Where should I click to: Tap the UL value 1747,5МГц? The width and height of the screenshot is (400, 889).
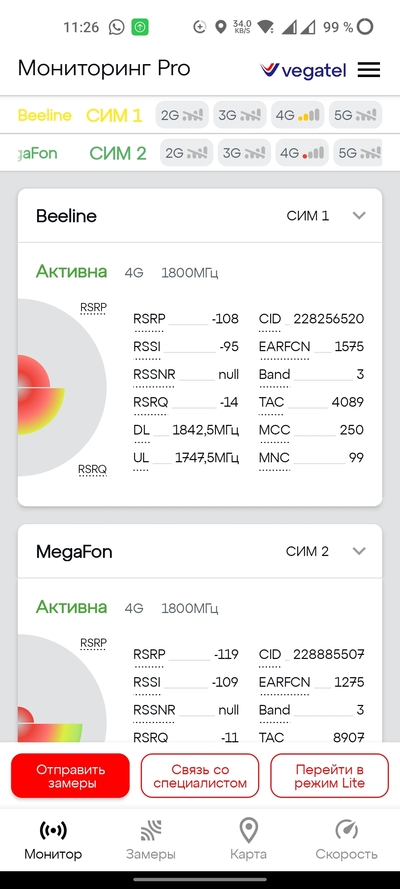(206, 458)
